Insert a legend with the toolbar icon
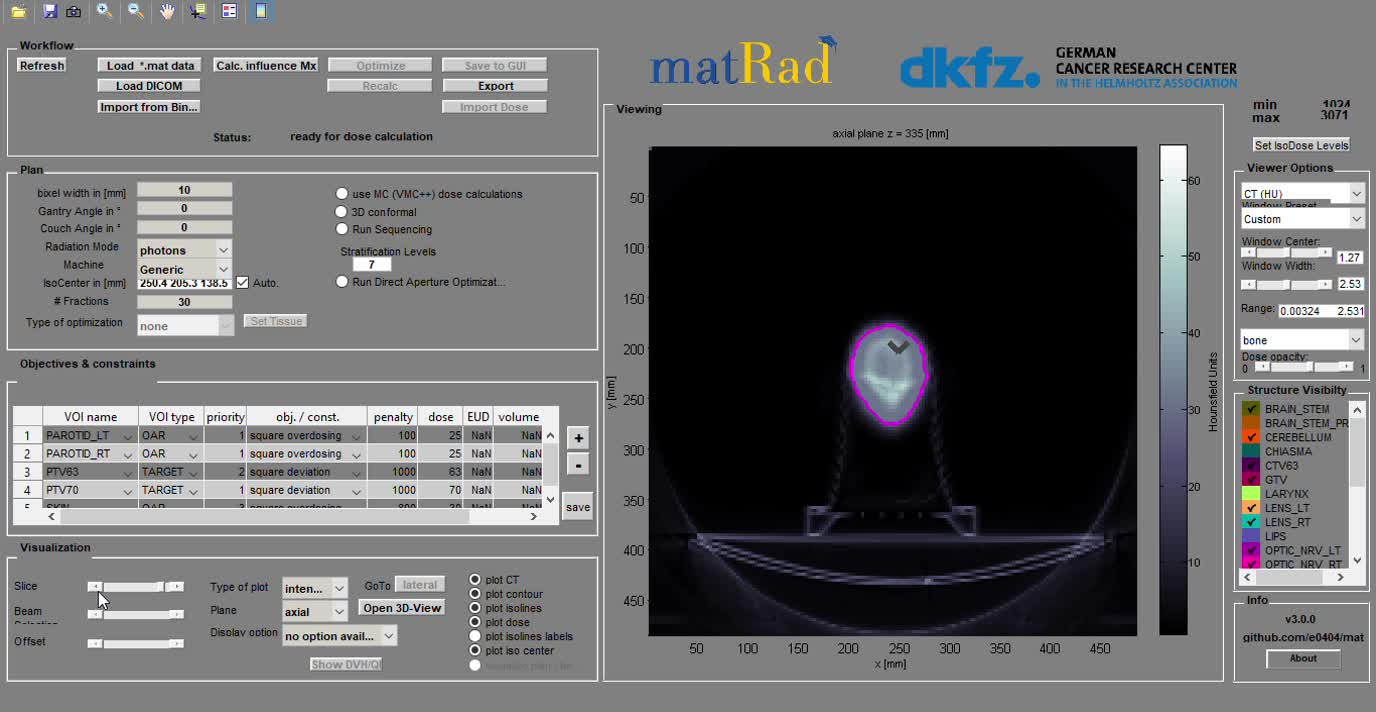The height and width of the screenshot is (712, 1376). [229, 12]
